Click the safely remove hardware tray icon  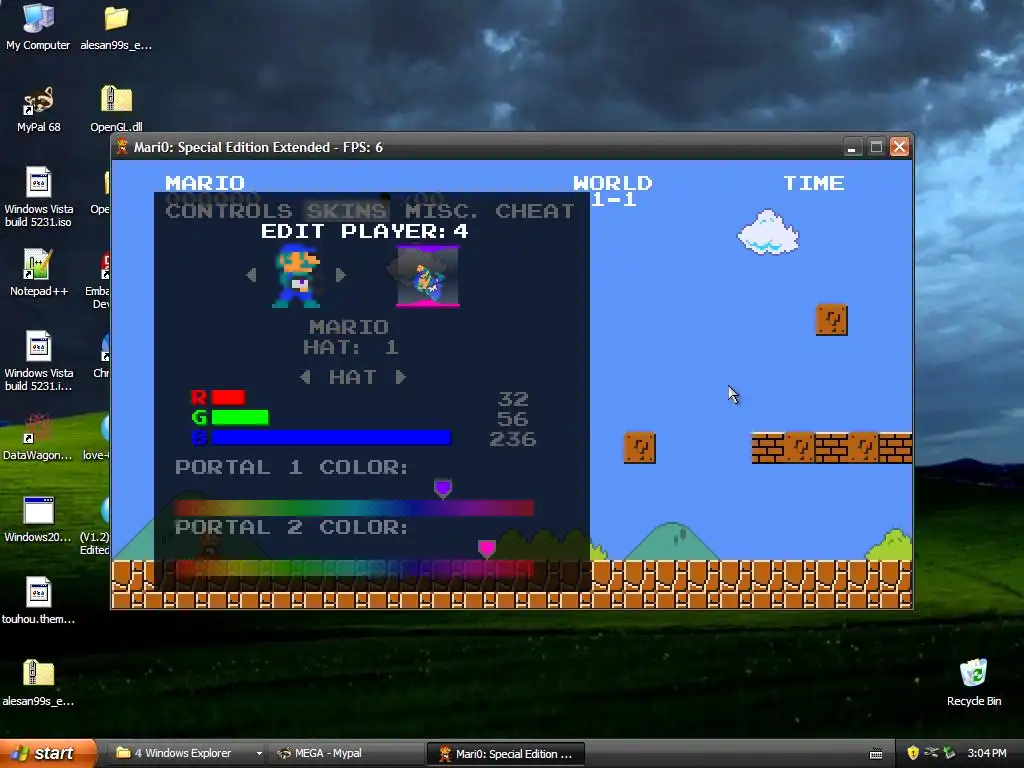pos(950,753)
